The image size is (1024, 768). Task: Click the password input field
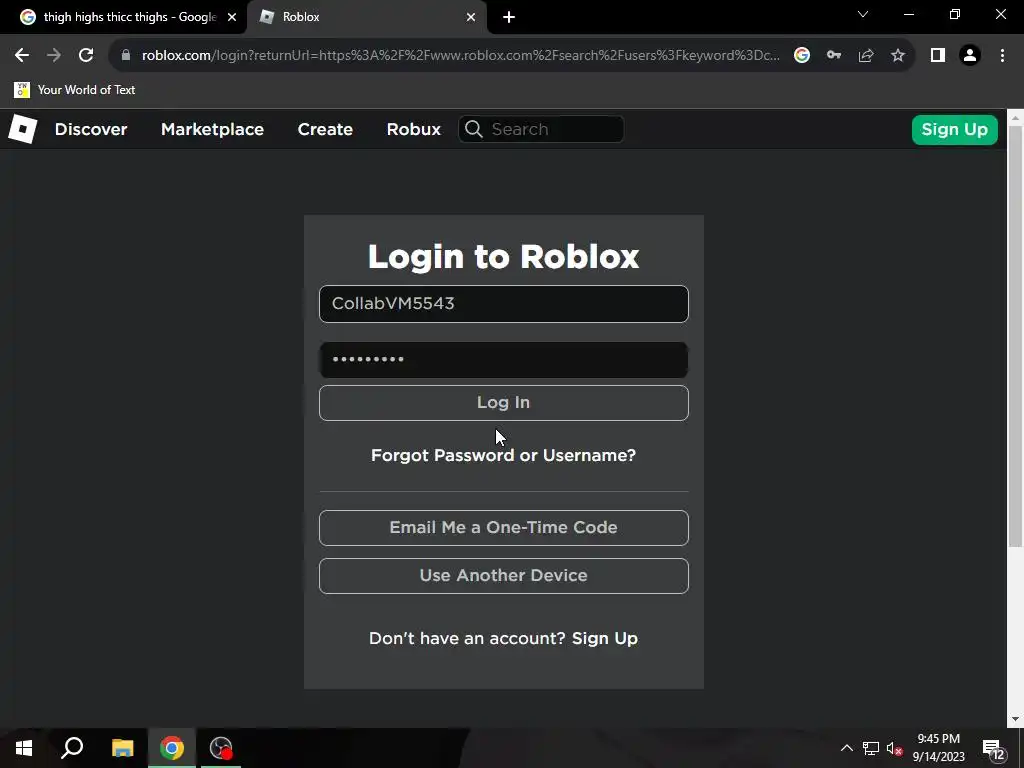(504, 360)
